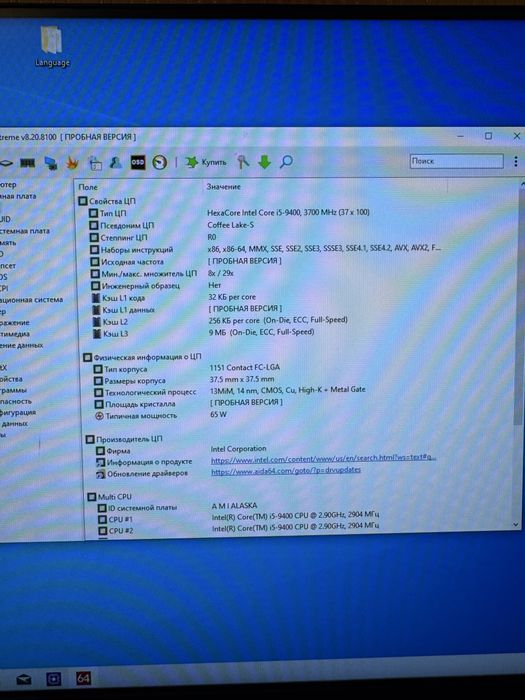The image size is (525, 700).
Task: Click the chip icon beside Кэш L3
Action: [96, 334]
